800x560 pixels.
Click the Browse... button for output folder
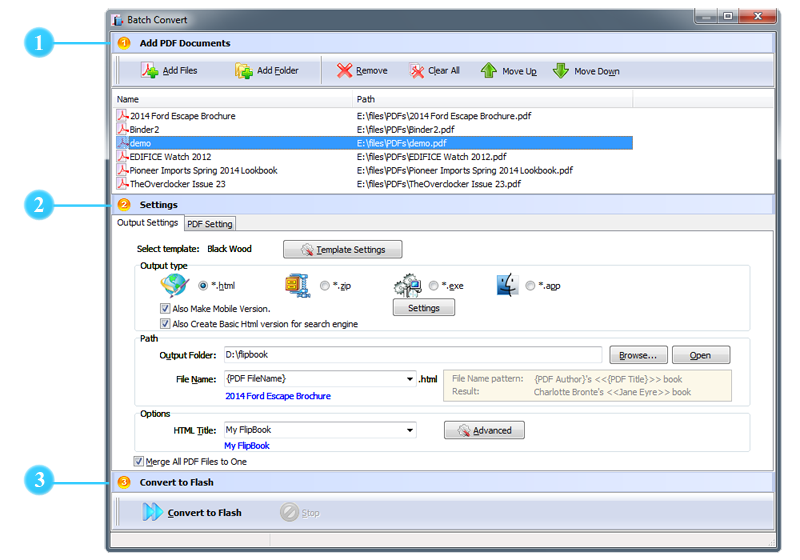tap(637, 355)
